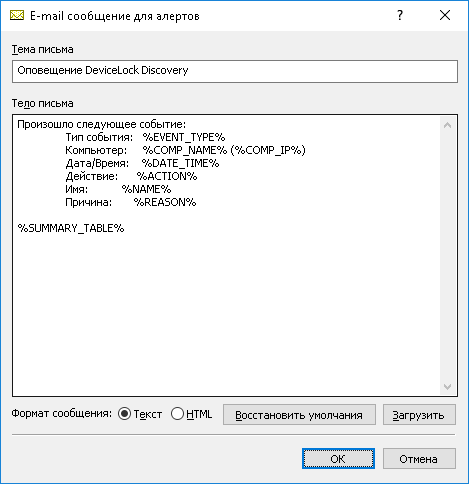Viewport: 469px width, 484px height.
Task: Click the Загрузить button
Action: pos(419,415)
